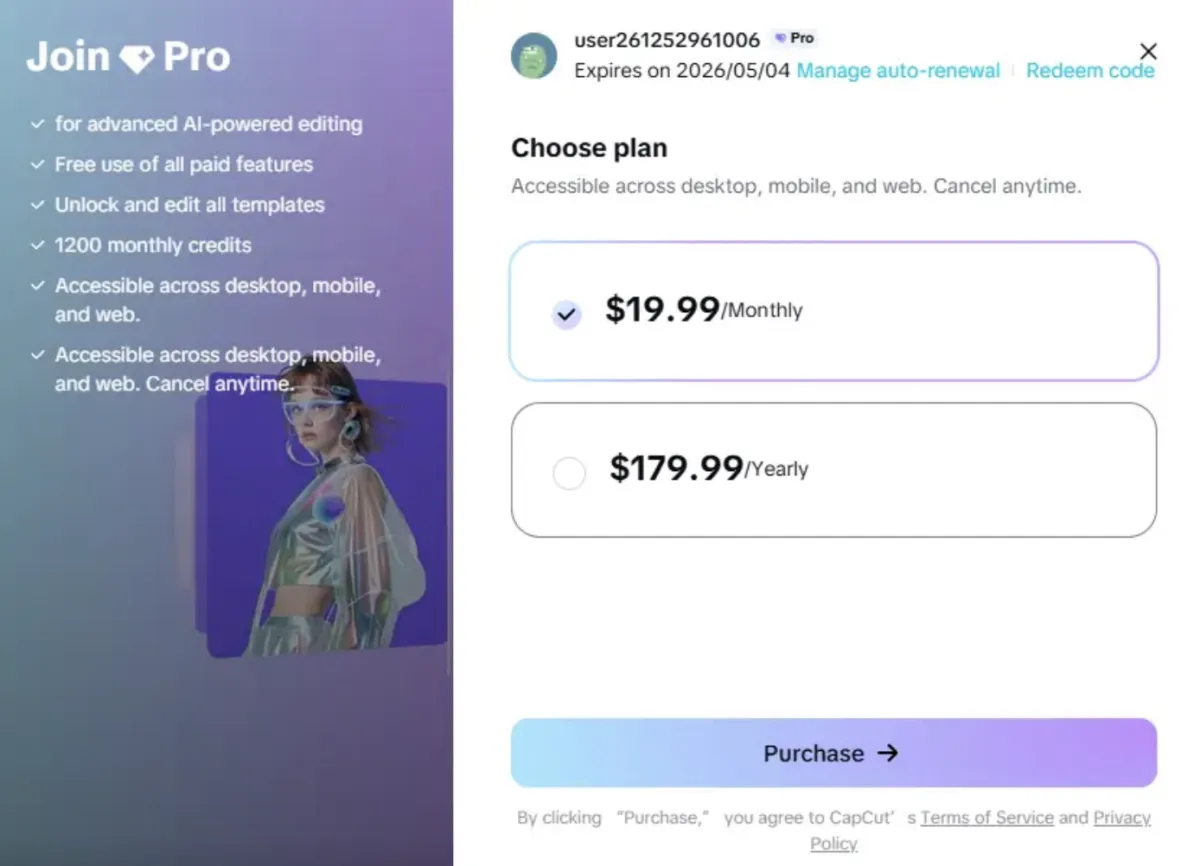Screen dimensions: 1200x866
Task: Choose the Yearly subscription plan card
Action: pyautogui.click(x=833, y=470)
